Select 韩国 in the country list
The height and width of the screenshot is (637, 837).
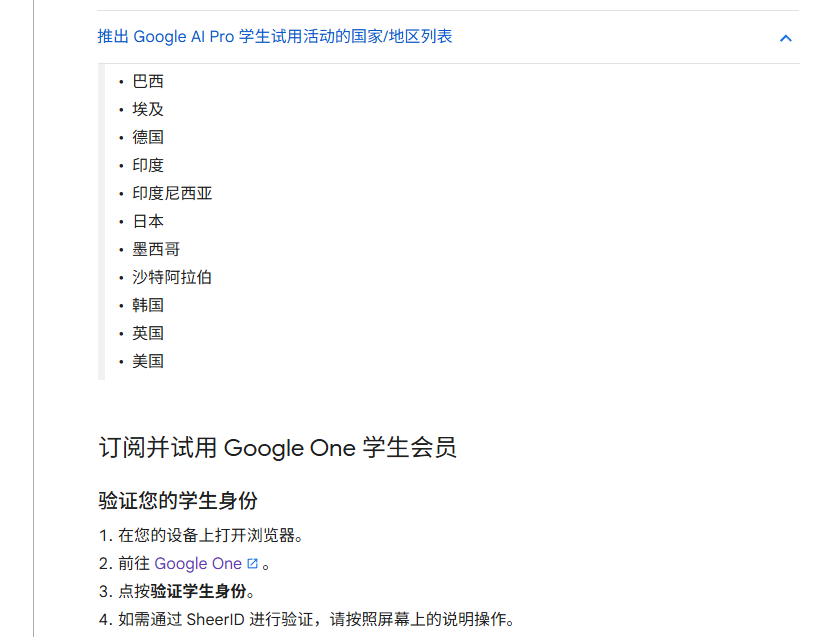coord(148,305)
